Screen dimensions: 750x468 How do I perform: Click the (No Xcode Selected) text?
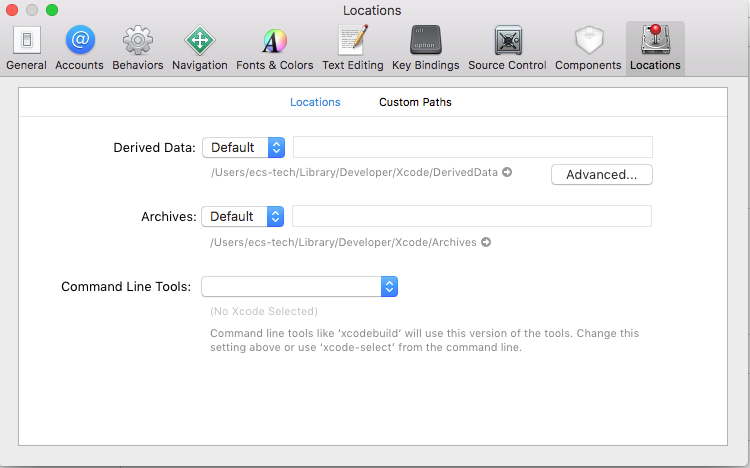pyautogui.click(x=264, y=312)
